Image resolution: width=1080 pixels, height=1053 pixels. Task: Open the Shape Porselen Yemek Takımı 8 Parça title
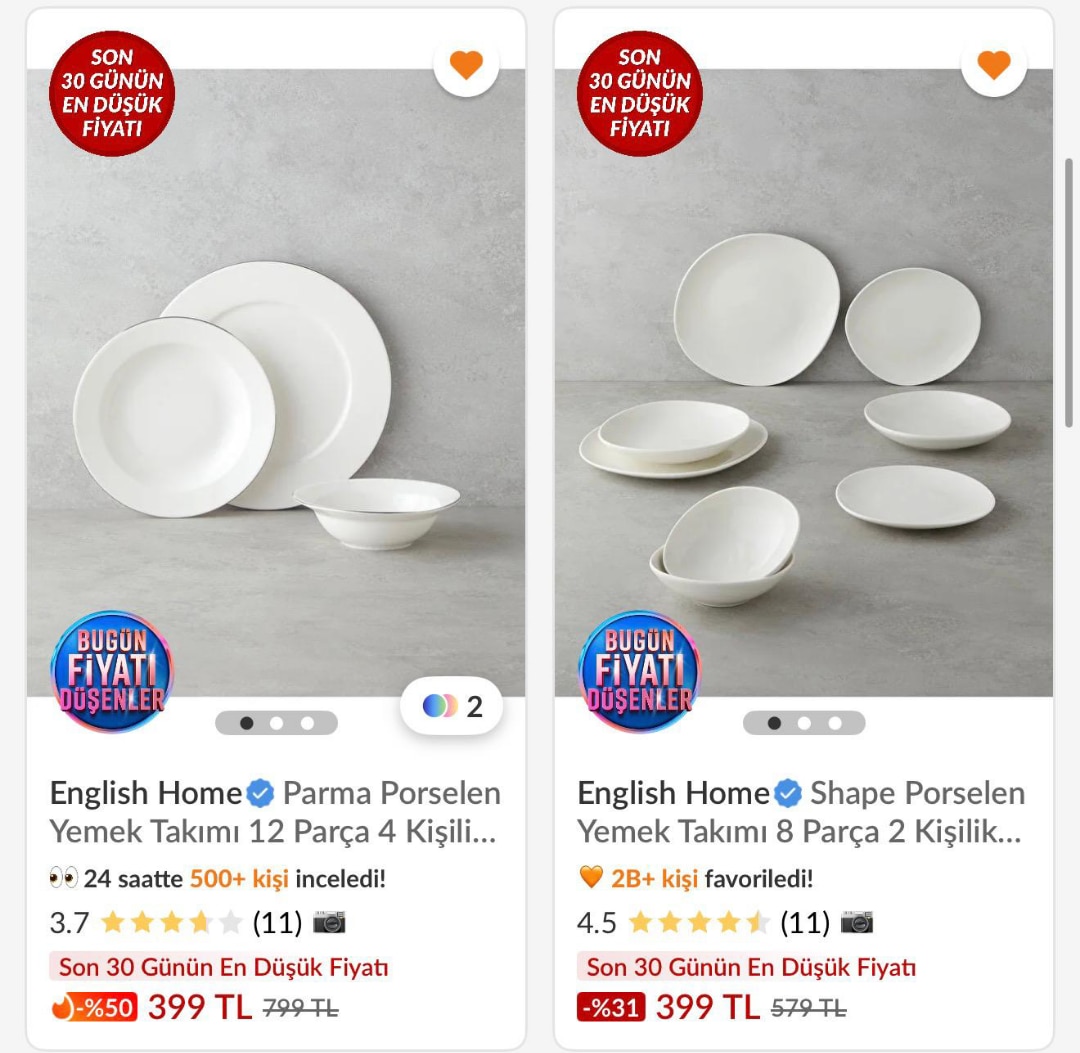(x=801, y=812)
